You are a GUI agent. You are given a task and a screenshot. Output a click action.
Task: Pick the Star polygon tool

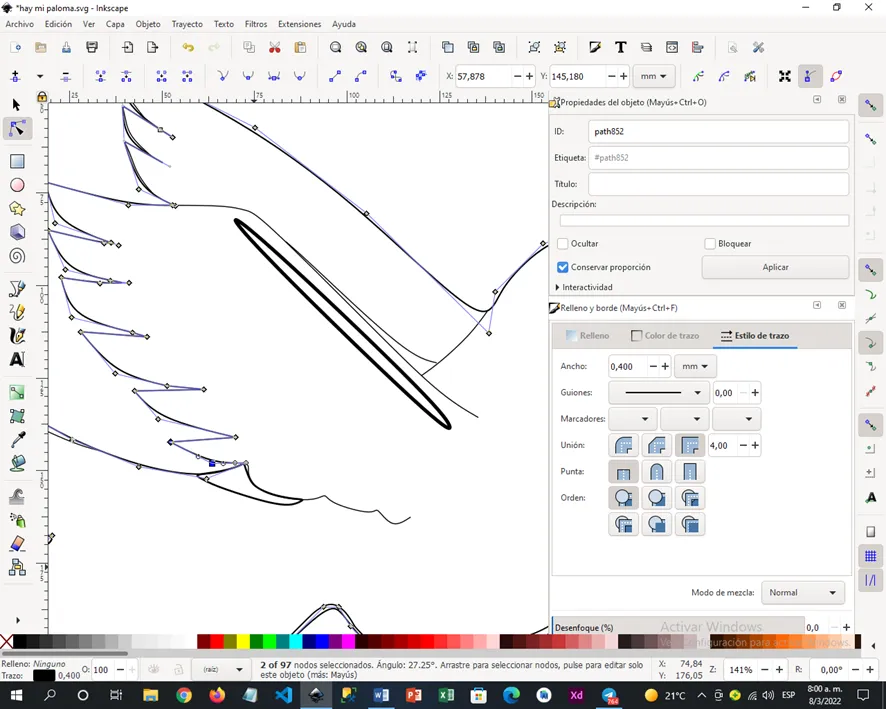click(x=17, y=209)
